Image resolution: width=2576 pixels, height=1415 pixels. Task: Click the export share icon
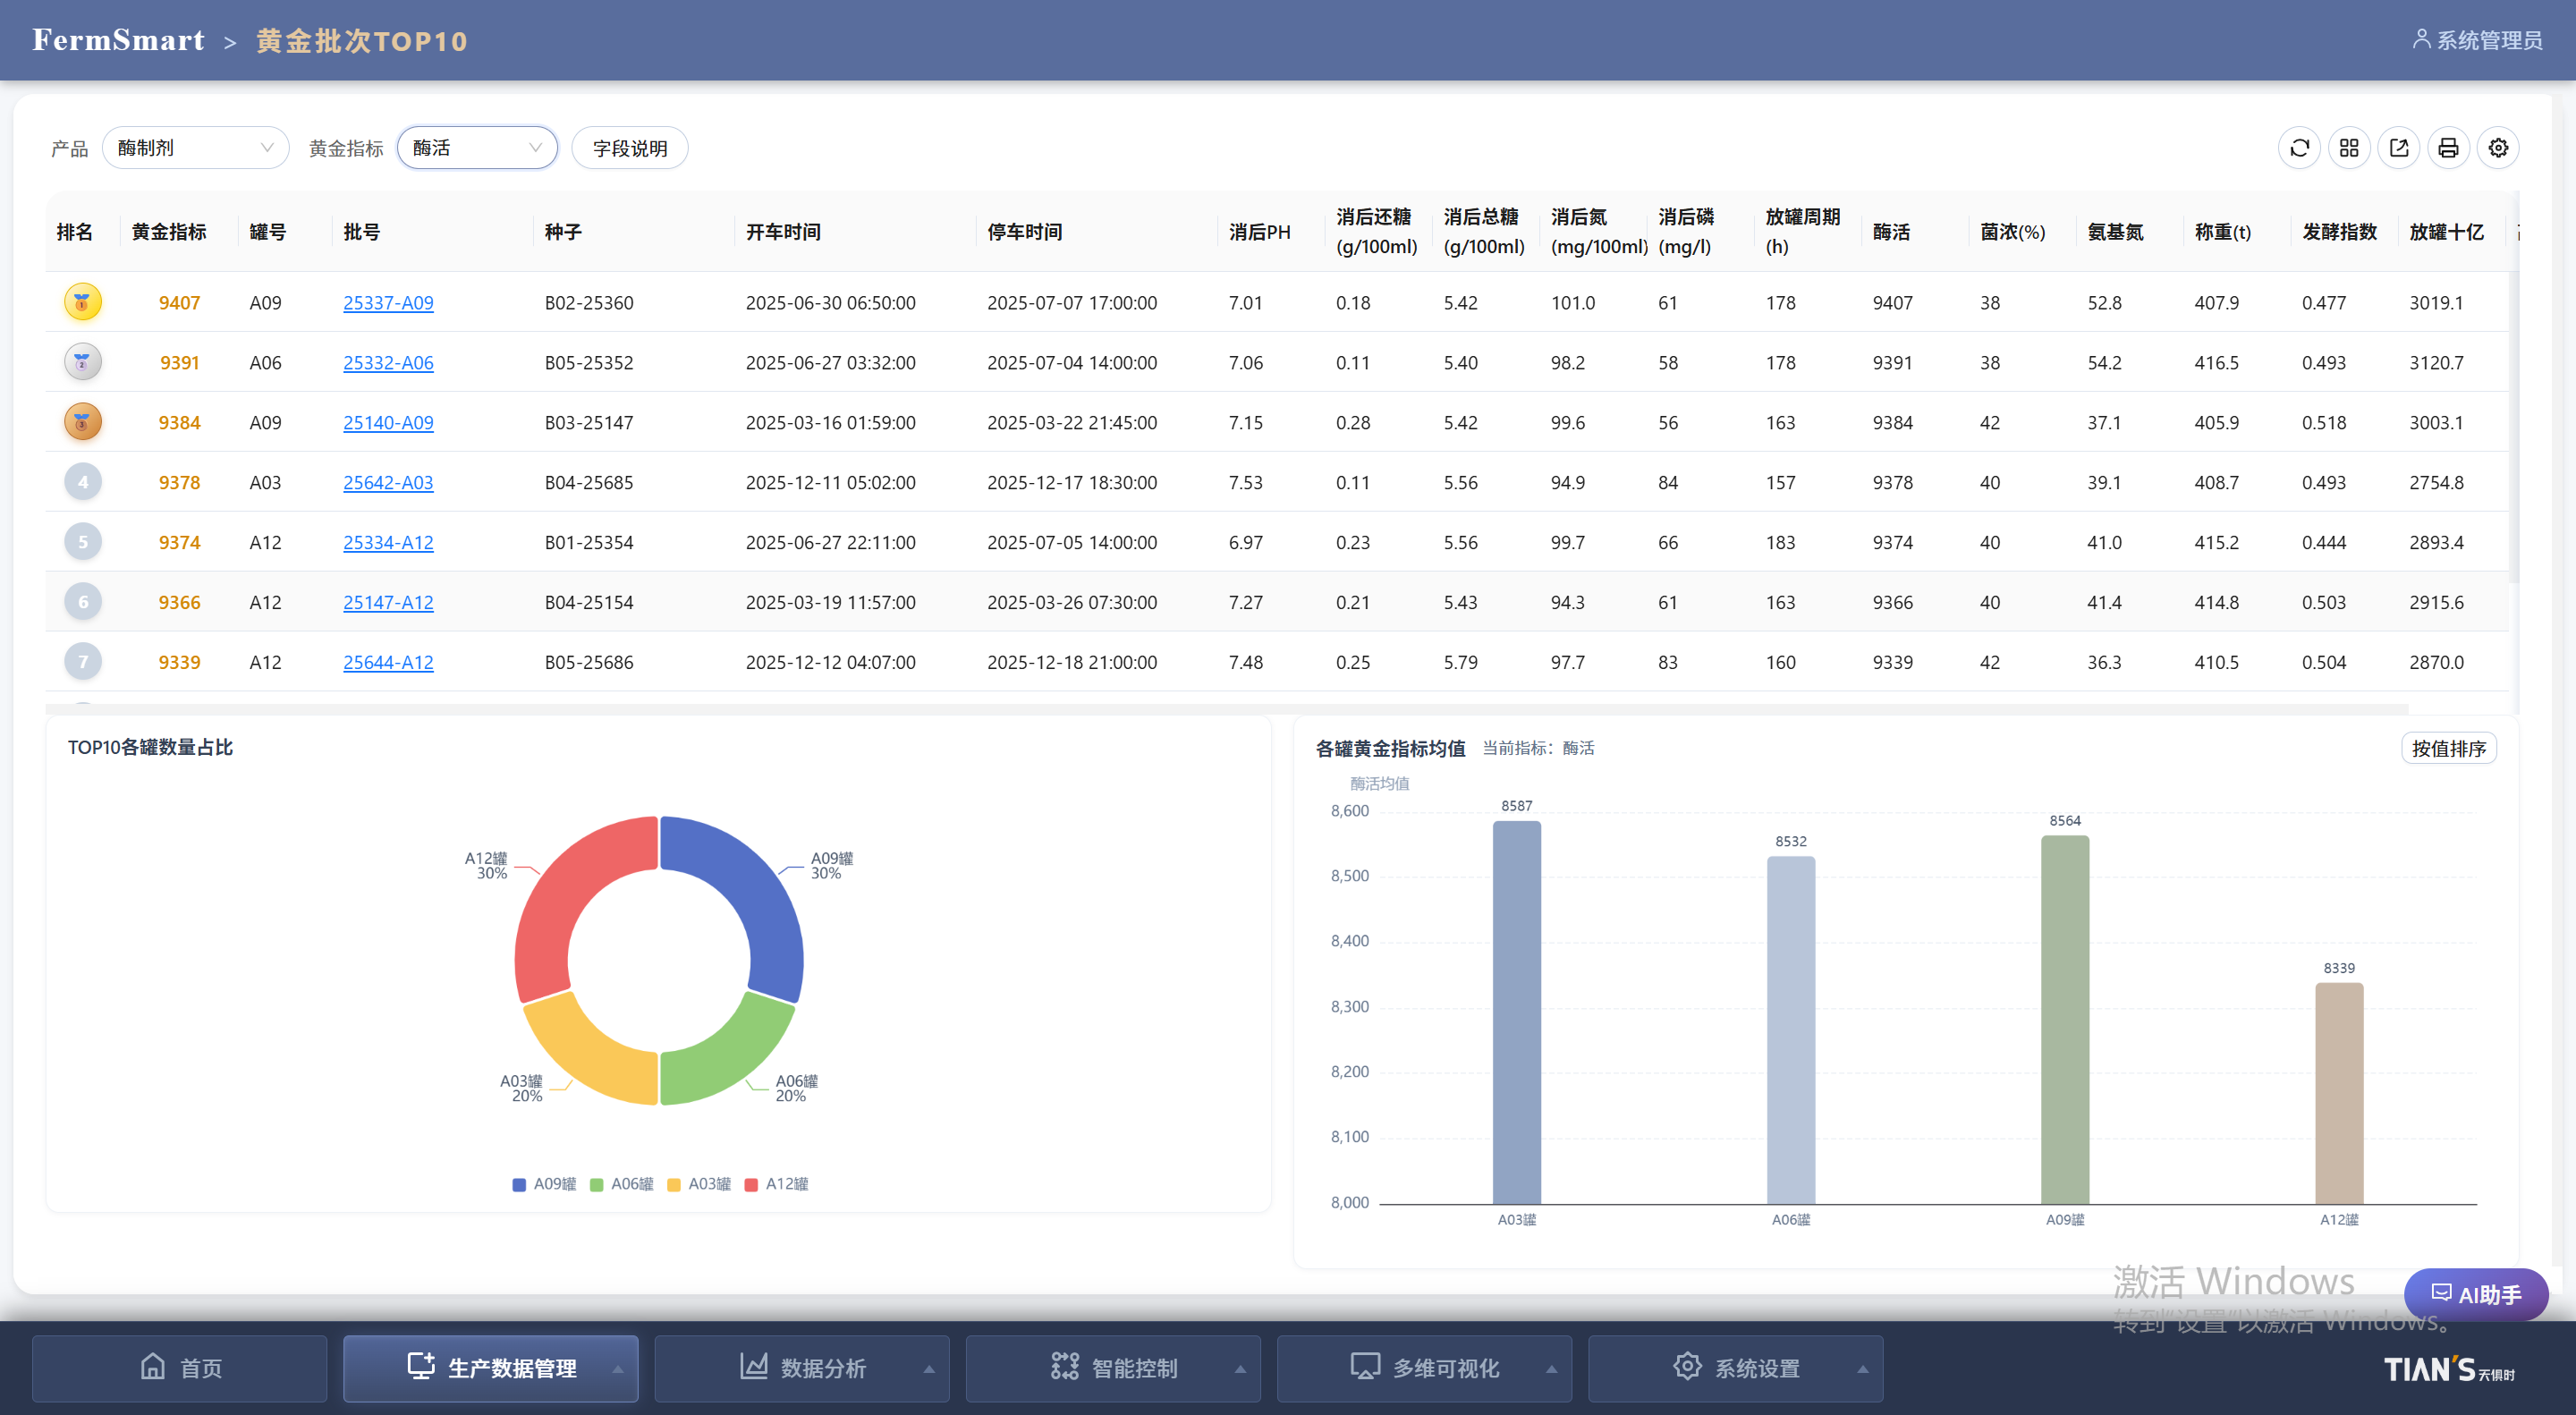2398,148
